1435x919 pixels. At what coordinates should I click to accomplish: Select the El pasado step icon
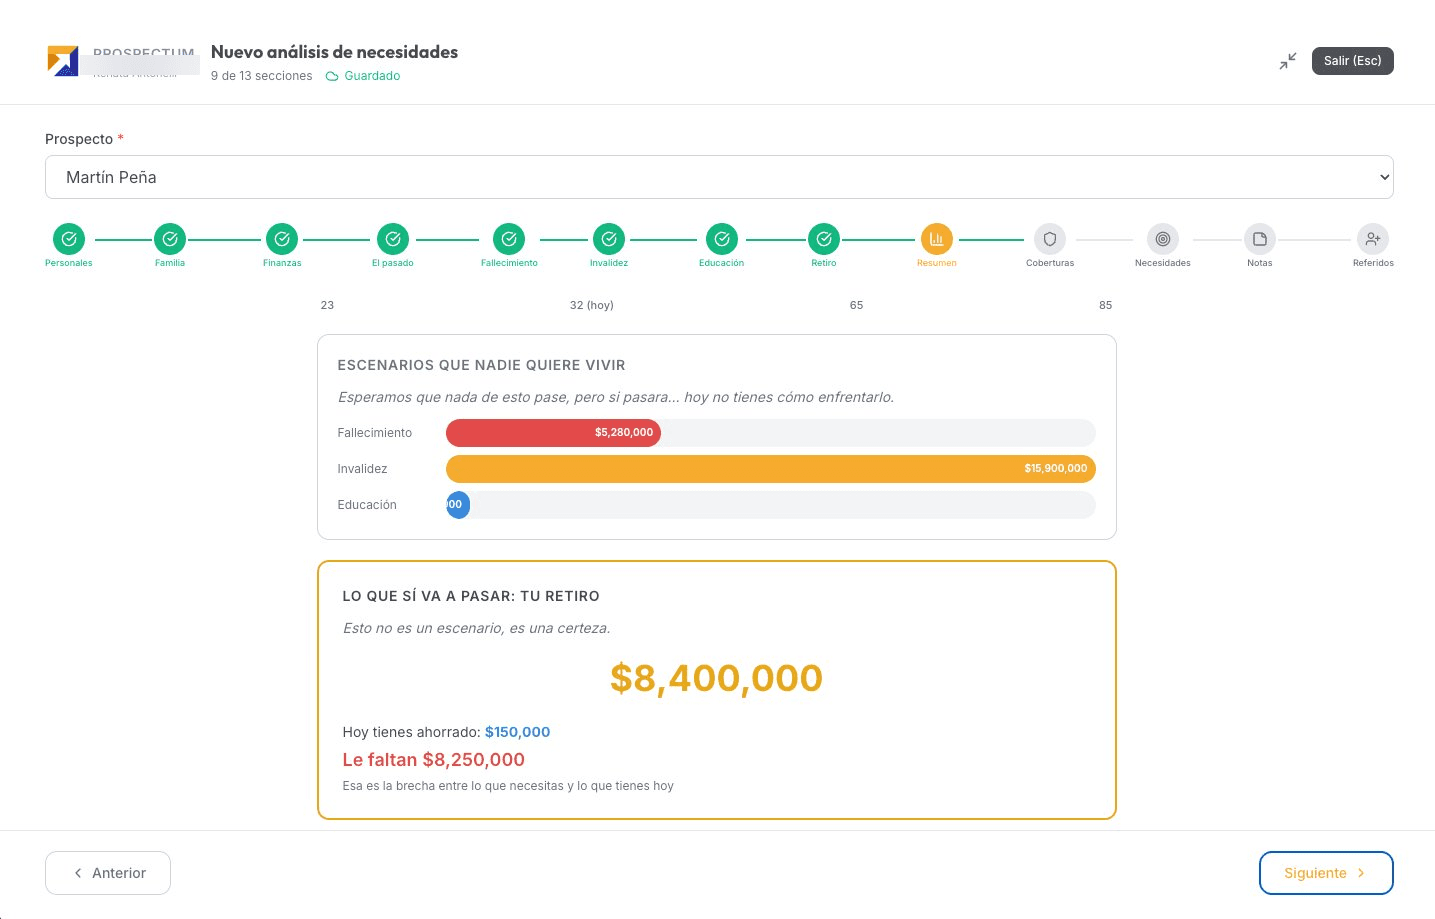393,239
